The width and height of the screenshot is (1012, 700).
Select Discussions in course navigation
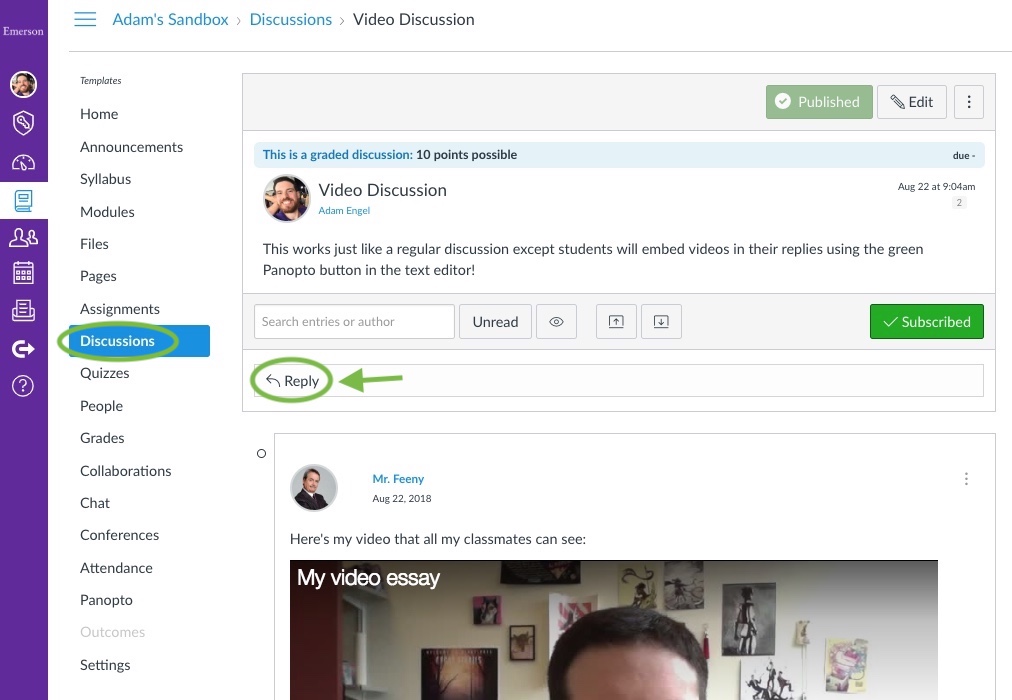(x=139, y=341)
